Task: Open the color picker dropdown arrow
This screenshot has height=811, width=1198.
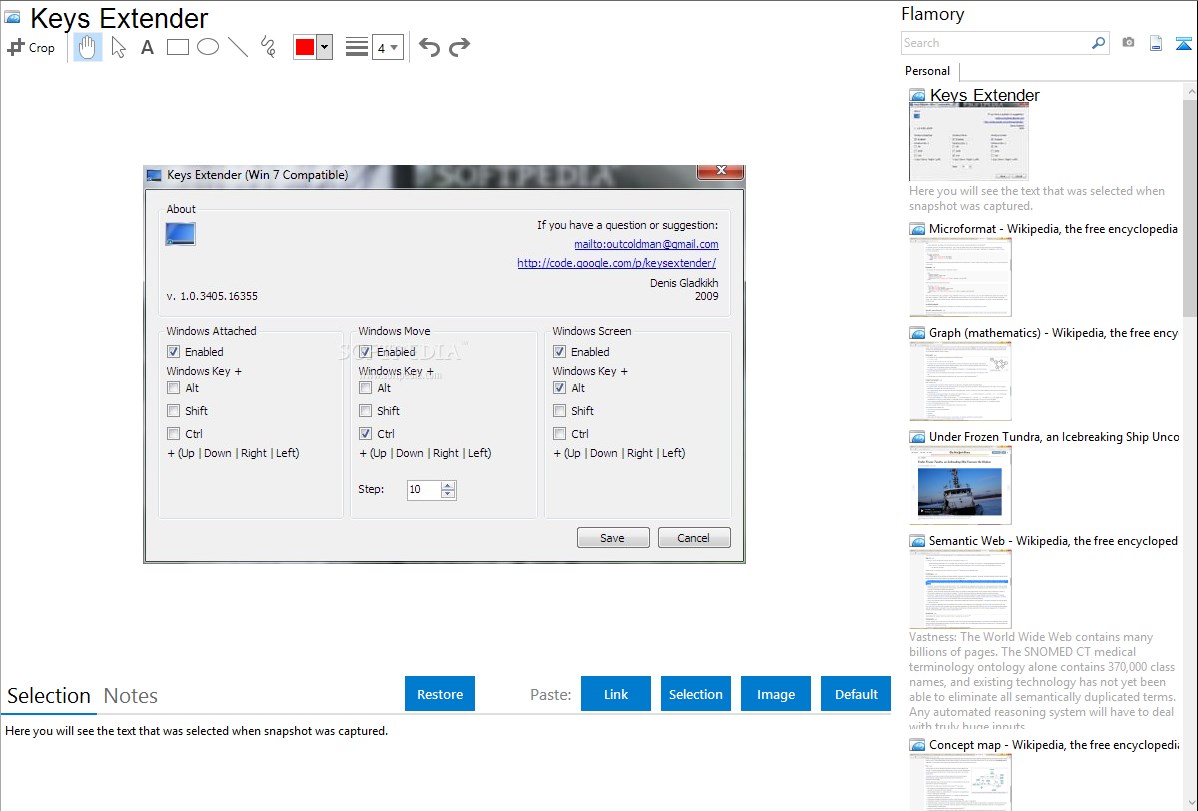Action: click(324, 47)
